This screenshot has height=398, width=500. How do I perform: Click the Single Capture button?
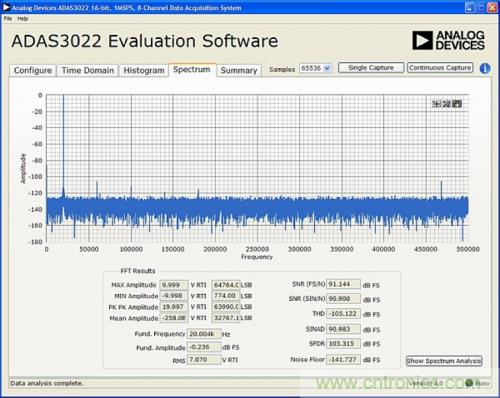point(371,68)
